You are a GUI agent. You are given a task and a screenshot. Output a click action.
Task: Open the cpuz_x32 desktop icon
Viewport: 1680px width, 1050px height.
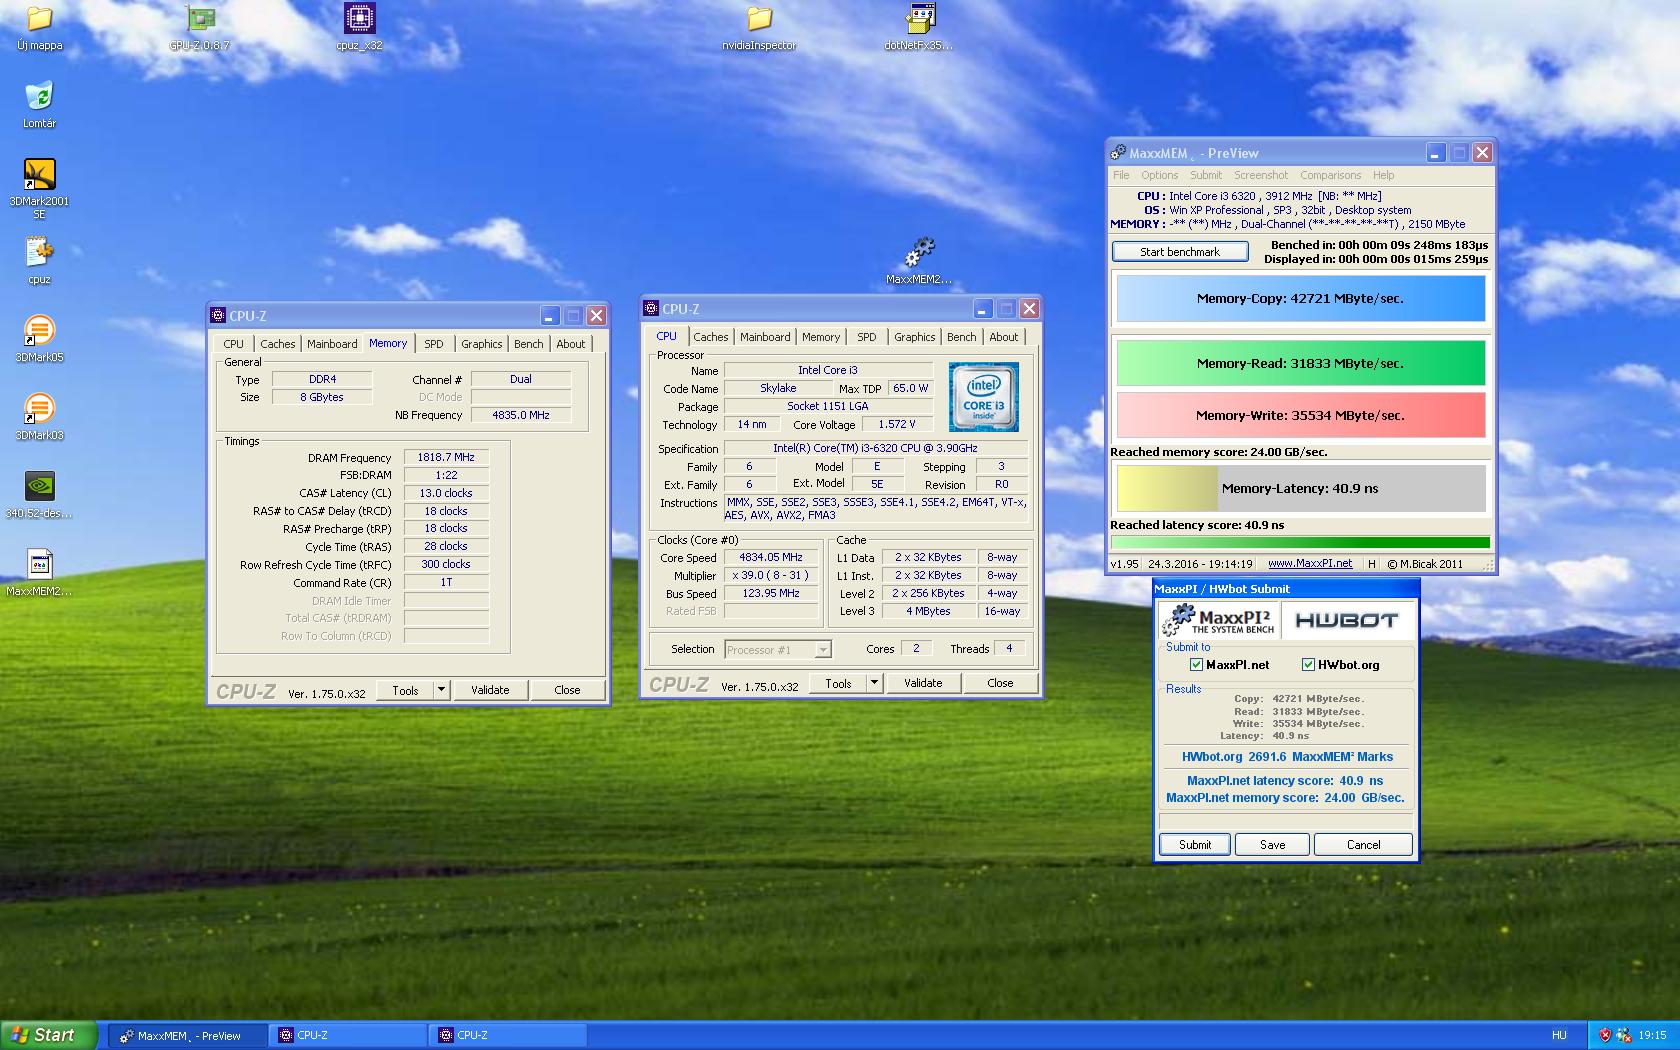[359, 28]
